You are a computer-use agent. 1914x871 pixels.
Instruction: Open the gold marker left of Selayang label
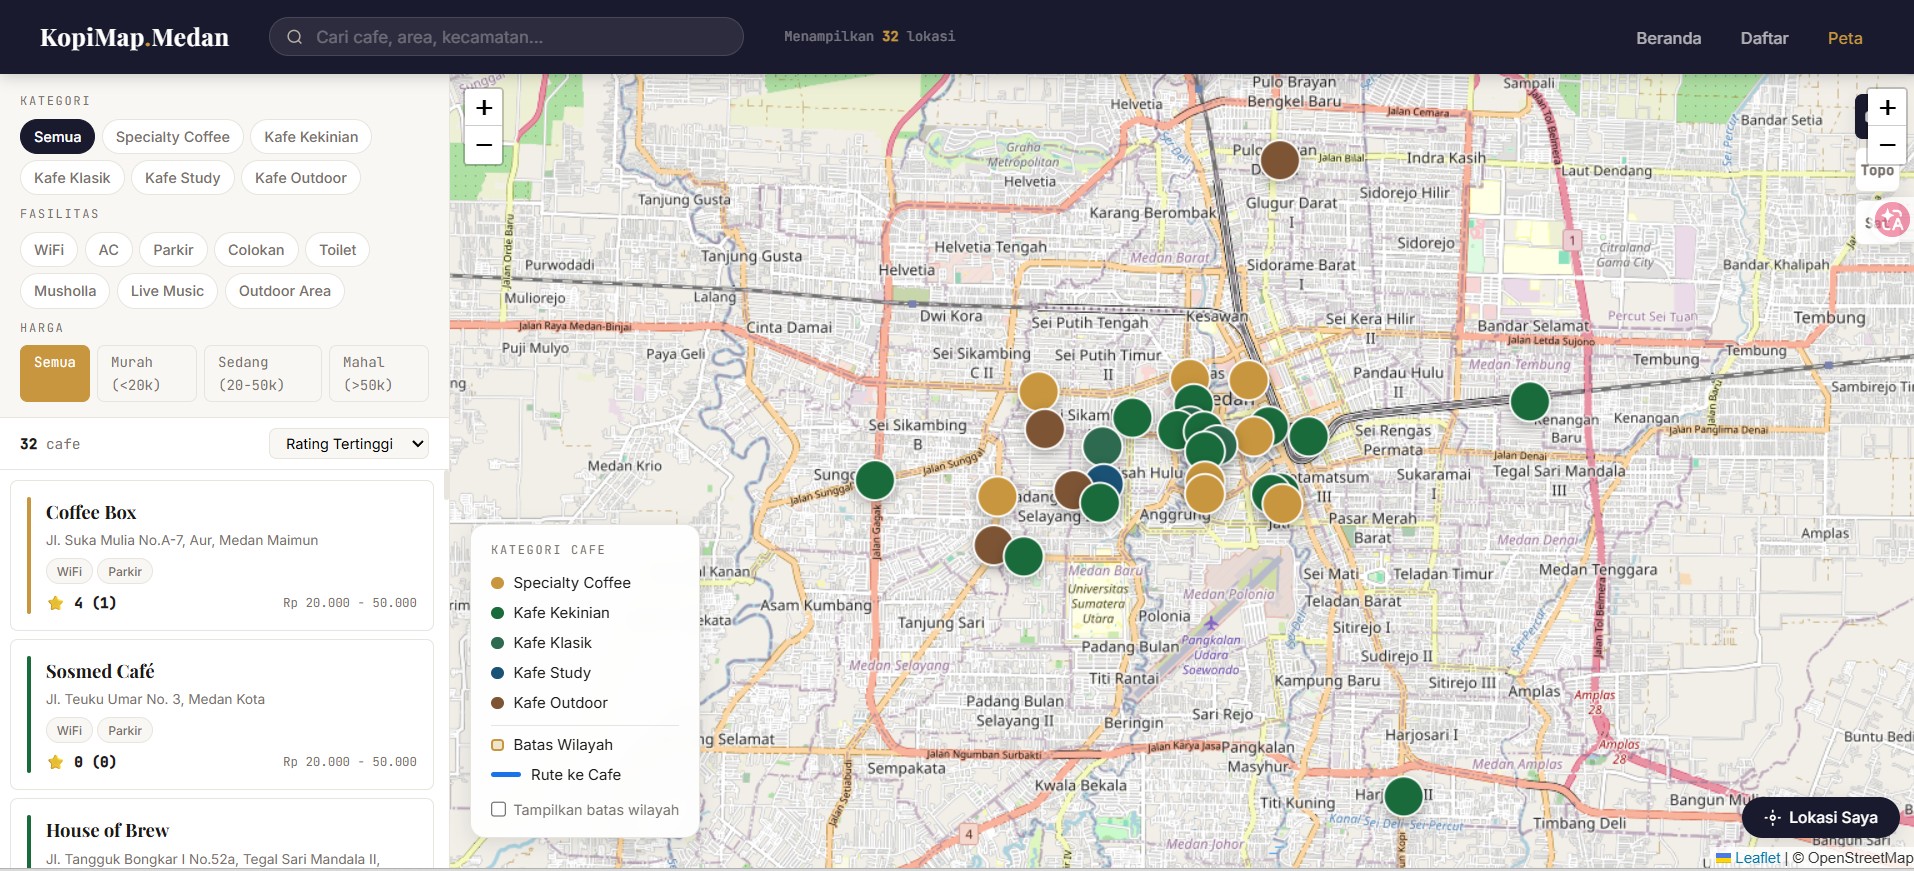[x=997, y=496]
